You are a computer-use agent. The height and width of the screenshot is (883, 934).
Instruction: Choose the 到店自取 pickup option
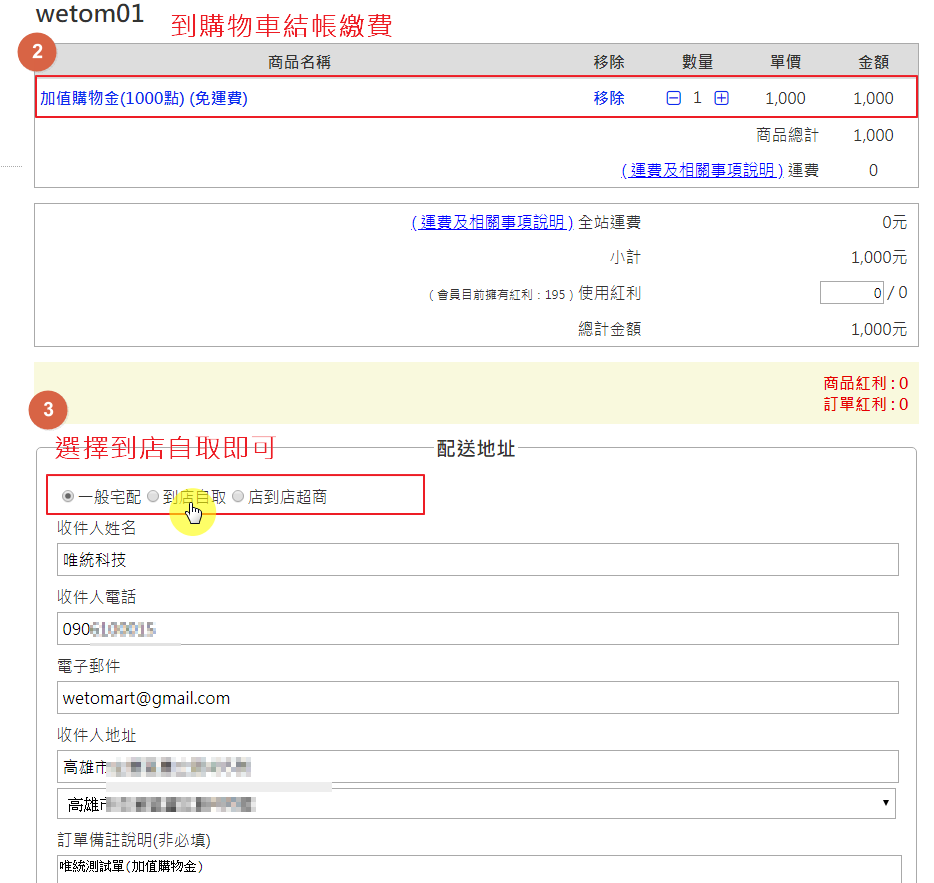153,496
